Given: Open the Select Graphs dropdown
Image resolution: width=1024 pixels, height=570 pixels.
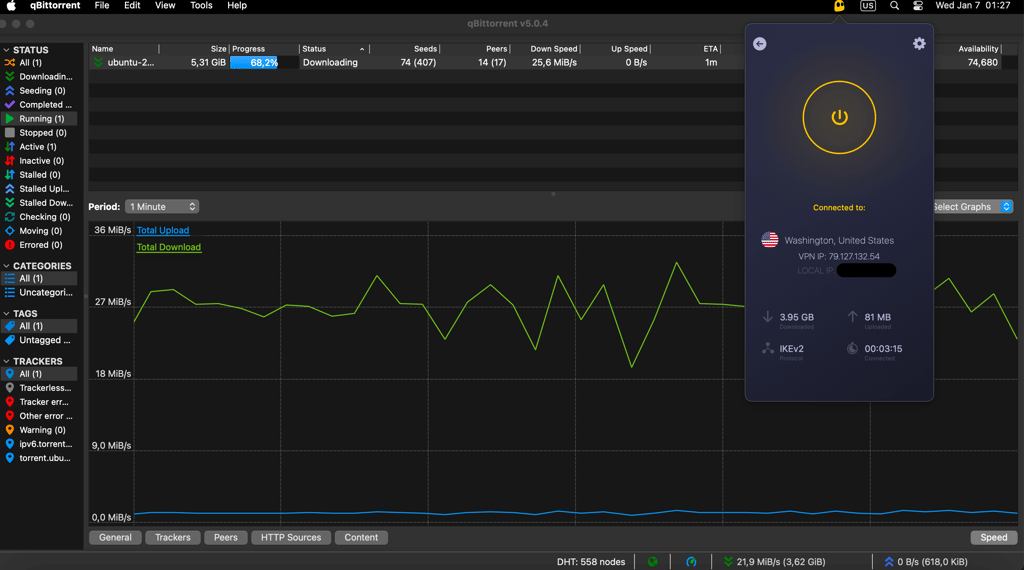Looking at the screenshot, I should click(973, 206).
